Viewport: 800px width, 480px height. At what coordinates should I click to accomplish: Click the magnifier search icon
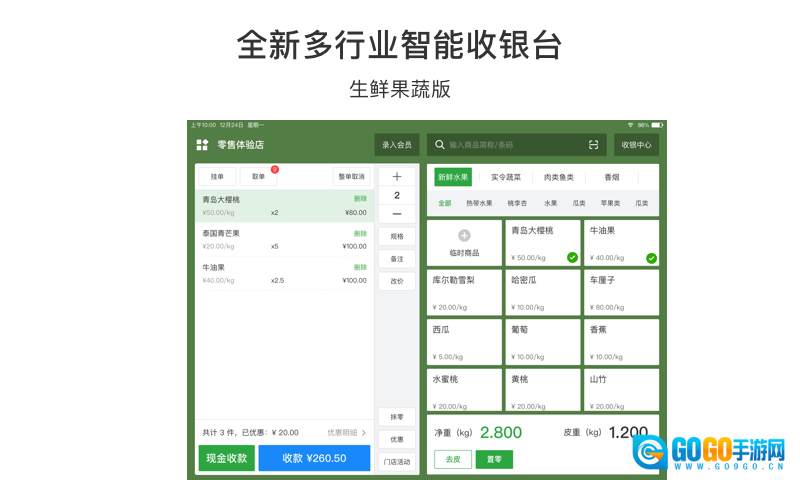click(x=439, y=145)
